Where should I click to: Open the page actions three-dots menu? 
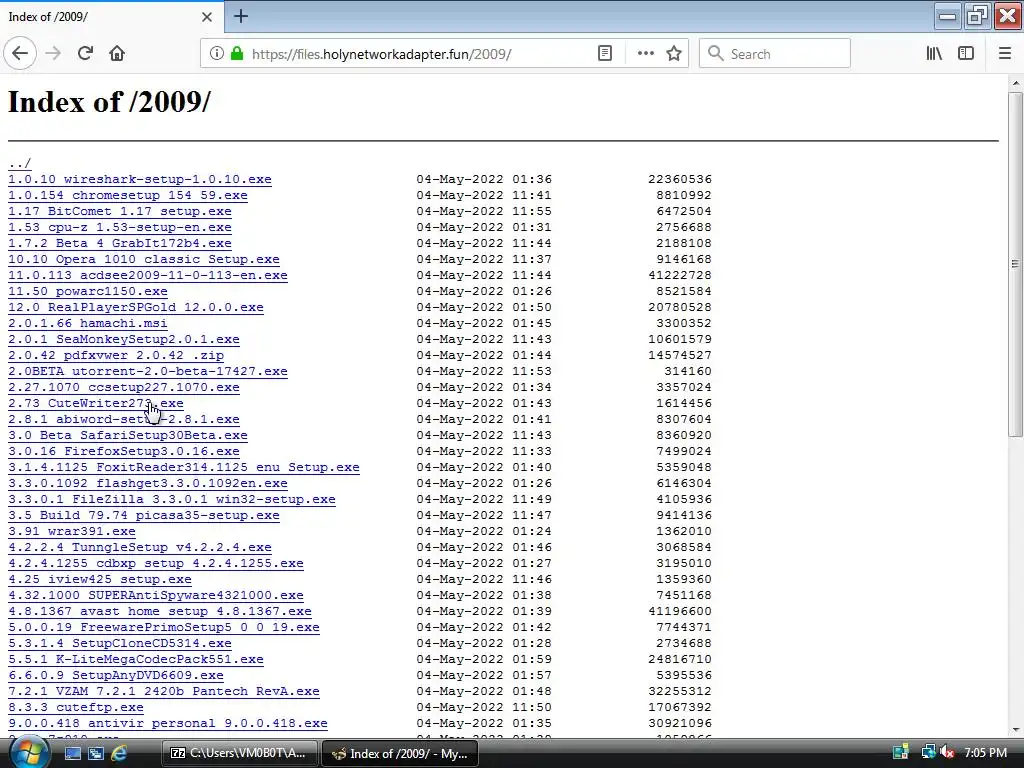pyautogui.click(x=645, y=54)
